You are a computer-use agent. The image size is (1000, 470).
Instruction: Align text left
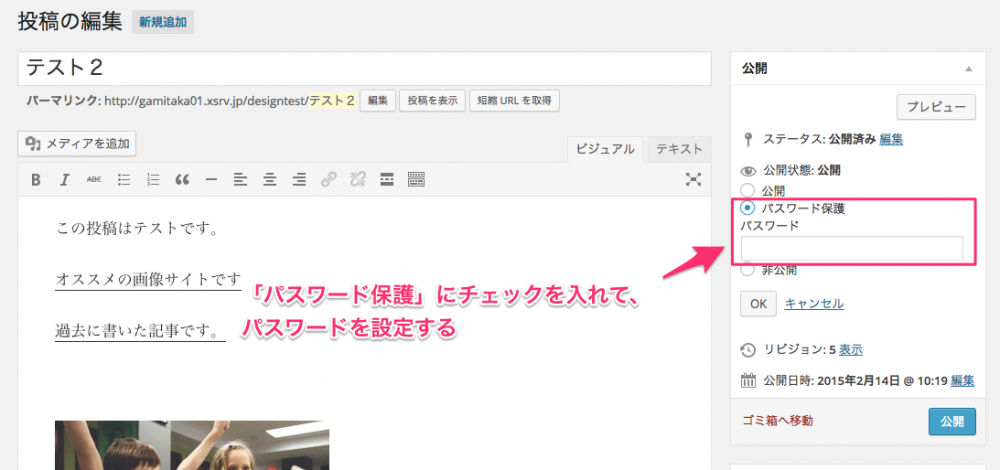click(240, 180)
